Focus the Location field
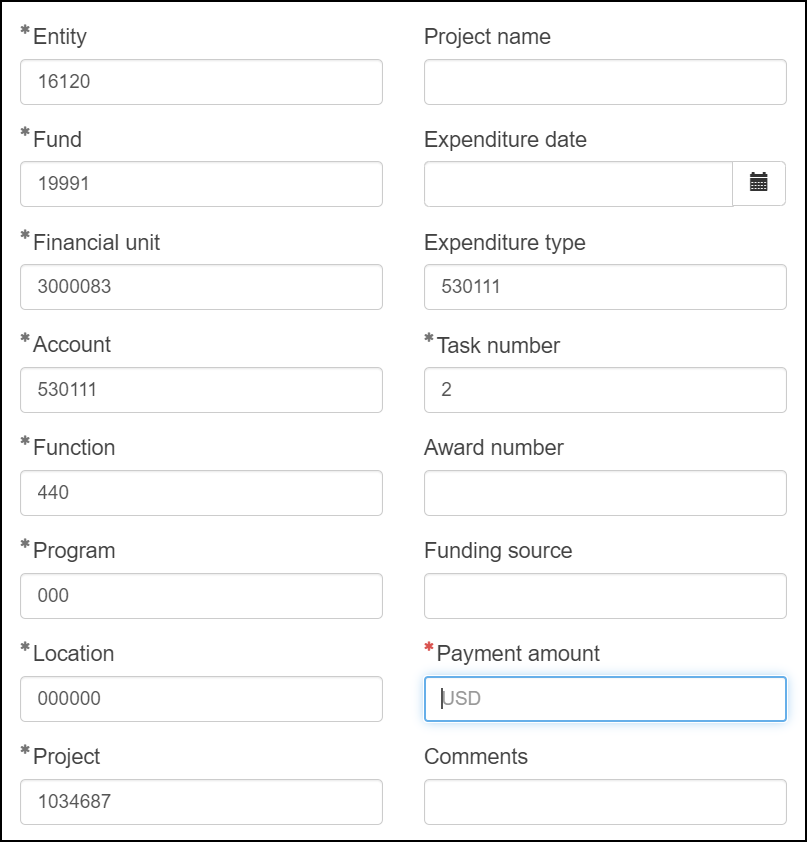The width and height of the screenshot is (807, 842). (x=201, y=699)
